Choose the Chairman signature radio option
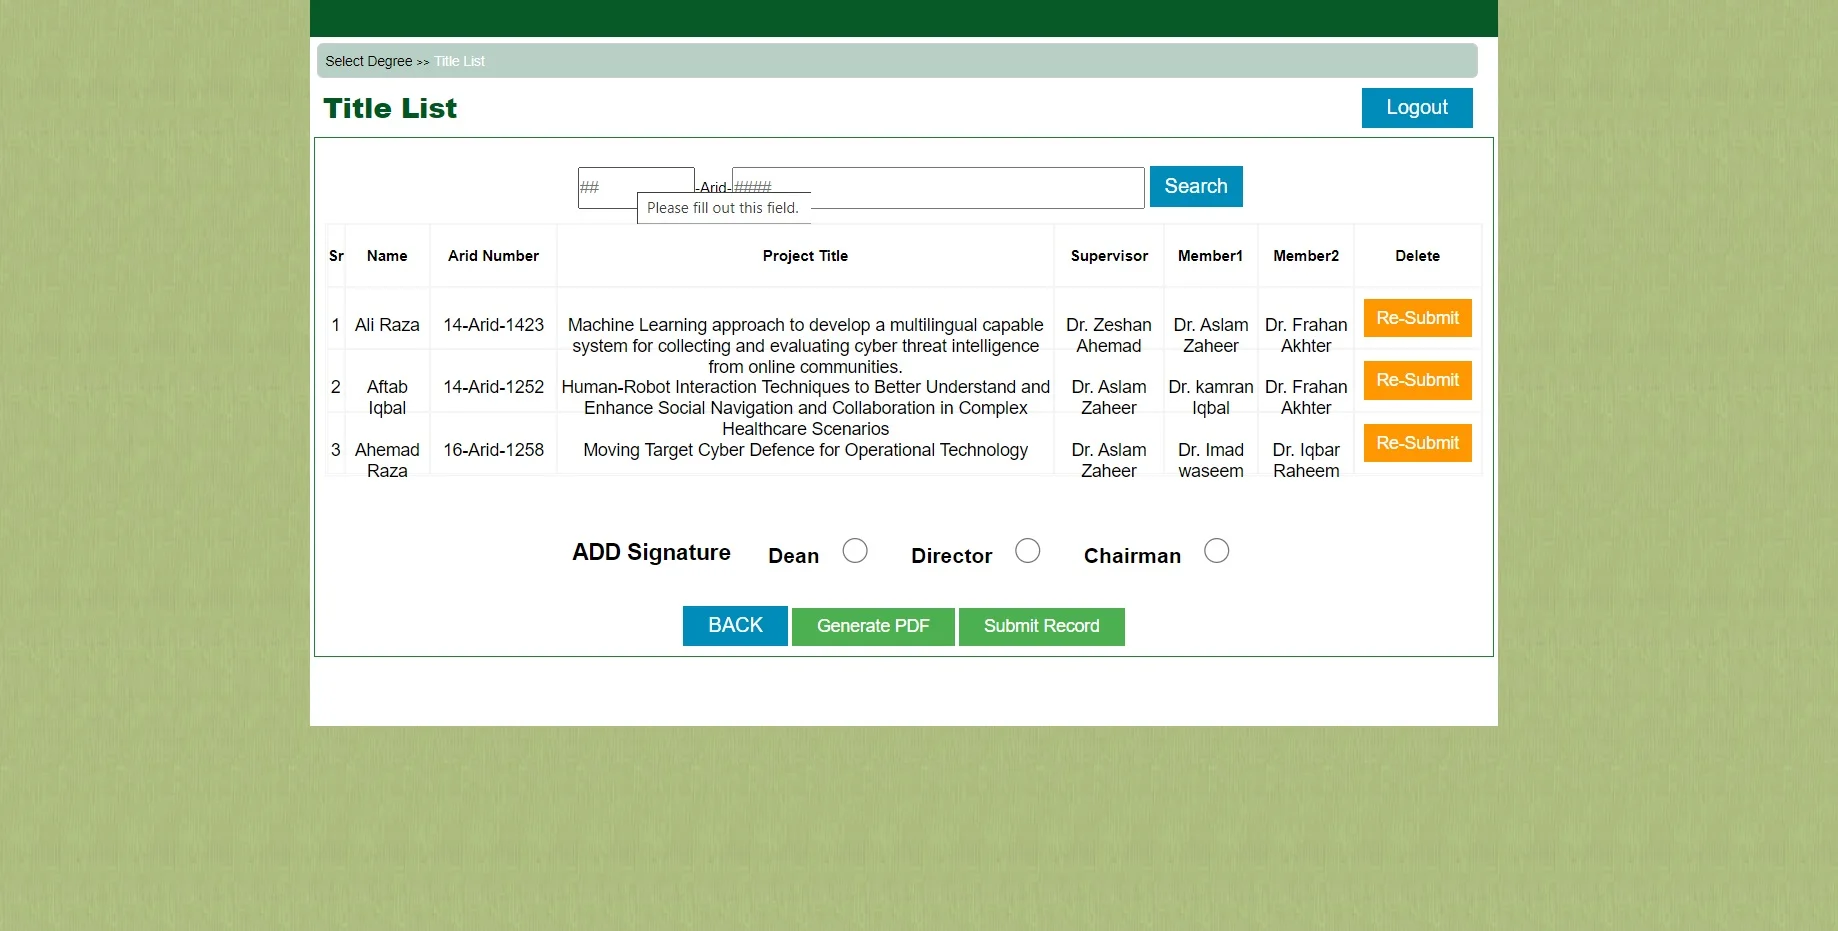 (1216, 551)
